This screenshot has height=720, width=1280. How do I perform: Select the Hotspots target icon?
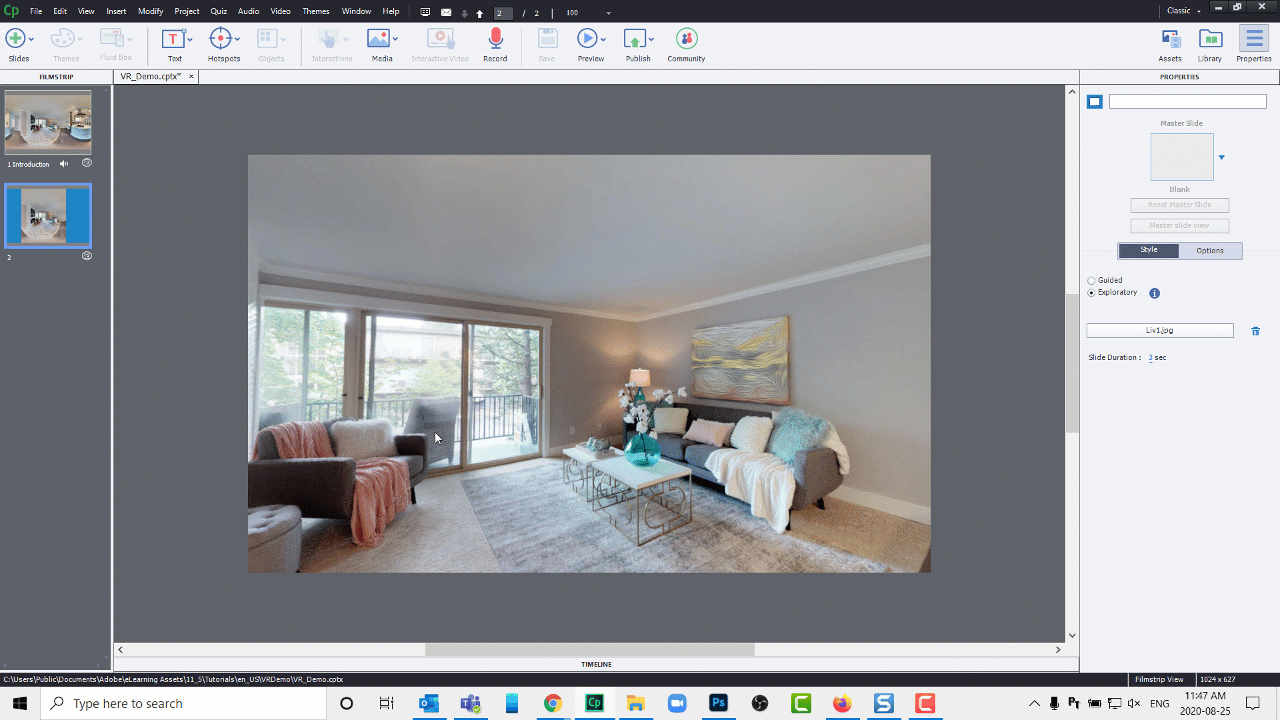(220, 38)
